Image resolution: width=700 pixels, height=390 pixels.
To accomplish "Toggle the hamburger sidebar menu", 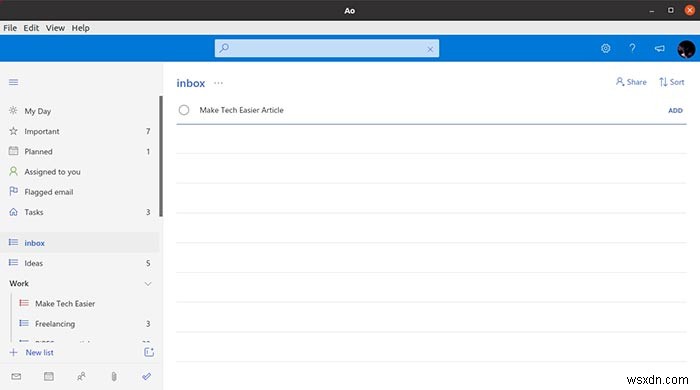I will [13, 82].
